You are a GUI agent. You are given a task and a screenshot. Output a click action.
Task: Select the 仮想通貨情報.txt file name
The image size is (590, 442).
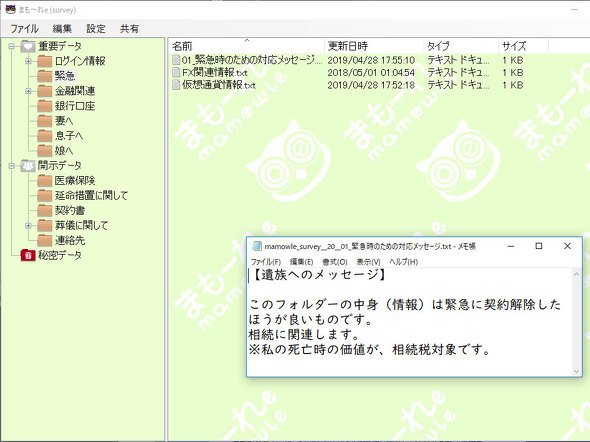click(x=219, y=85)
